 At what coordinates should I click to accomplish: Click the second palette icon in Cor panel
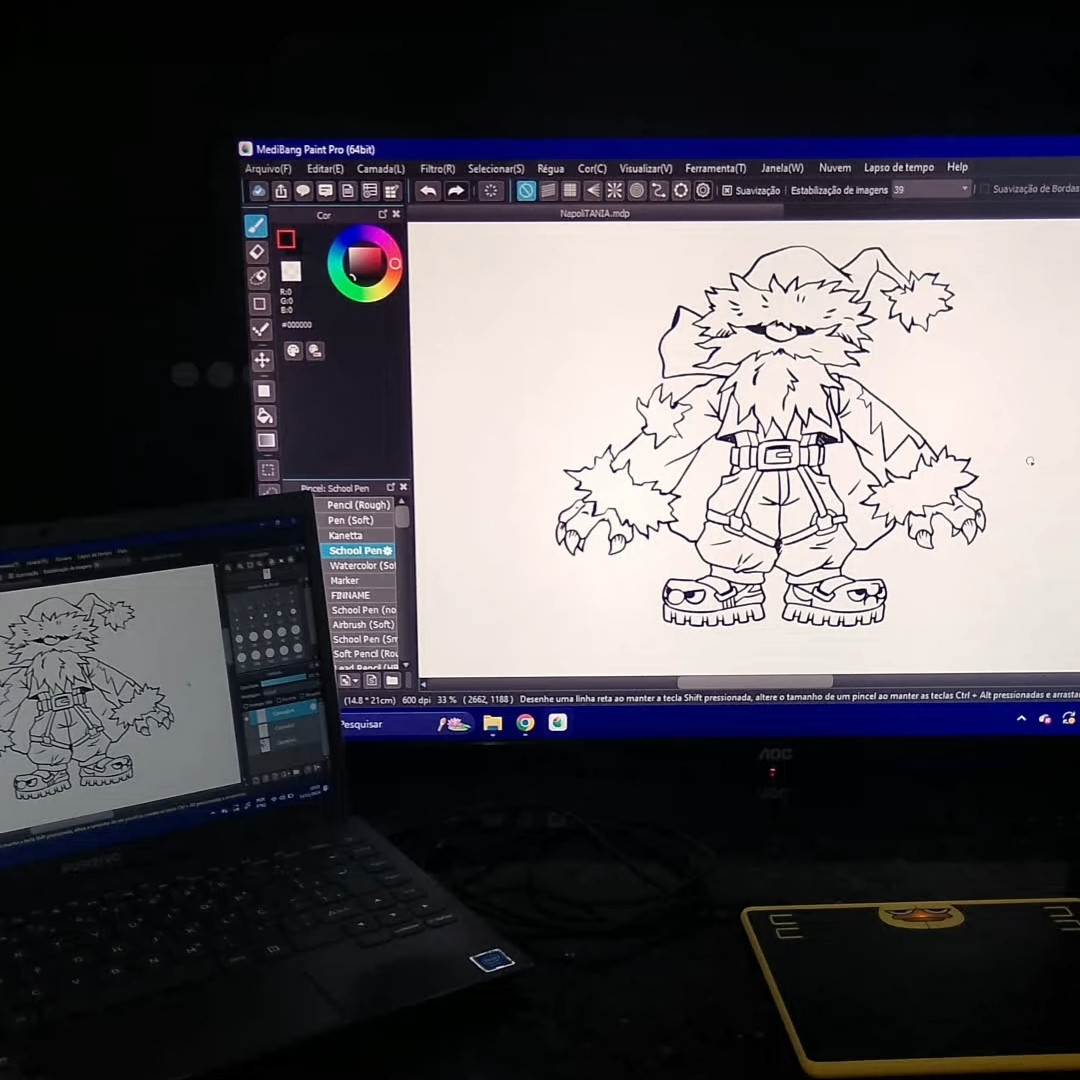tap(315, 351)
